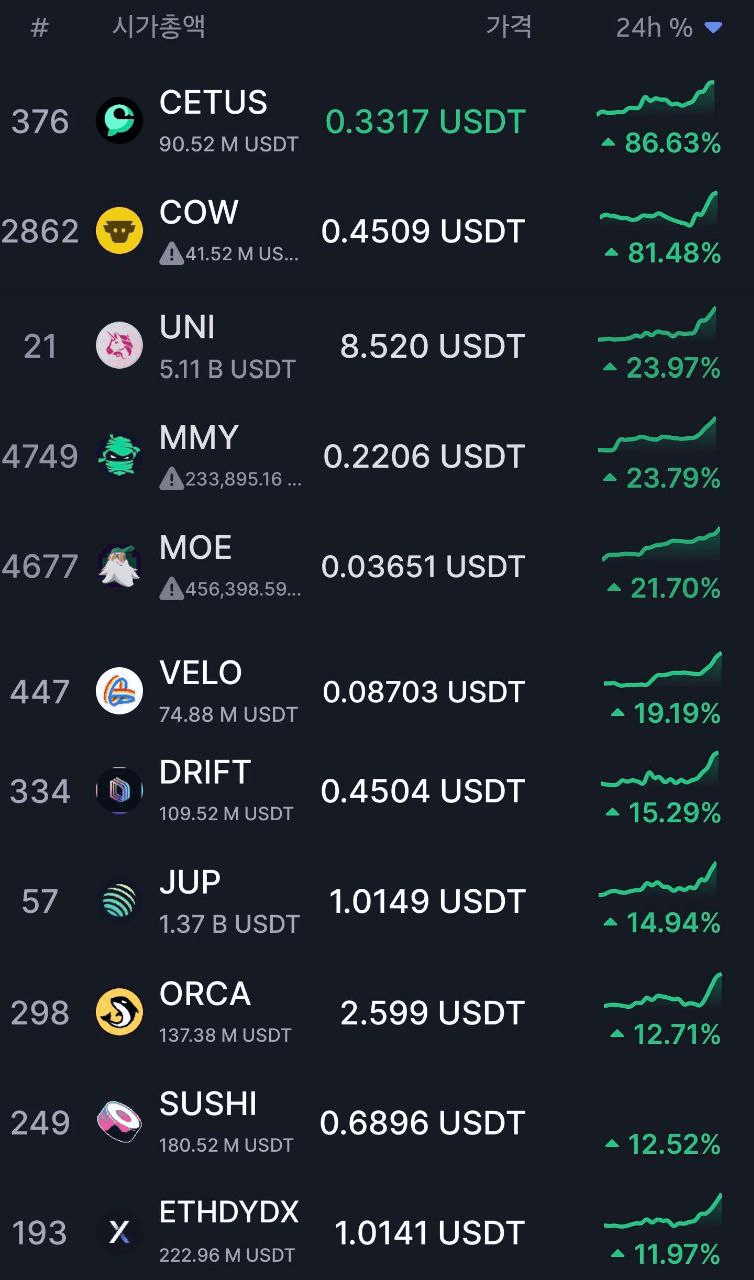Open the MOE wizard logo

119,566
